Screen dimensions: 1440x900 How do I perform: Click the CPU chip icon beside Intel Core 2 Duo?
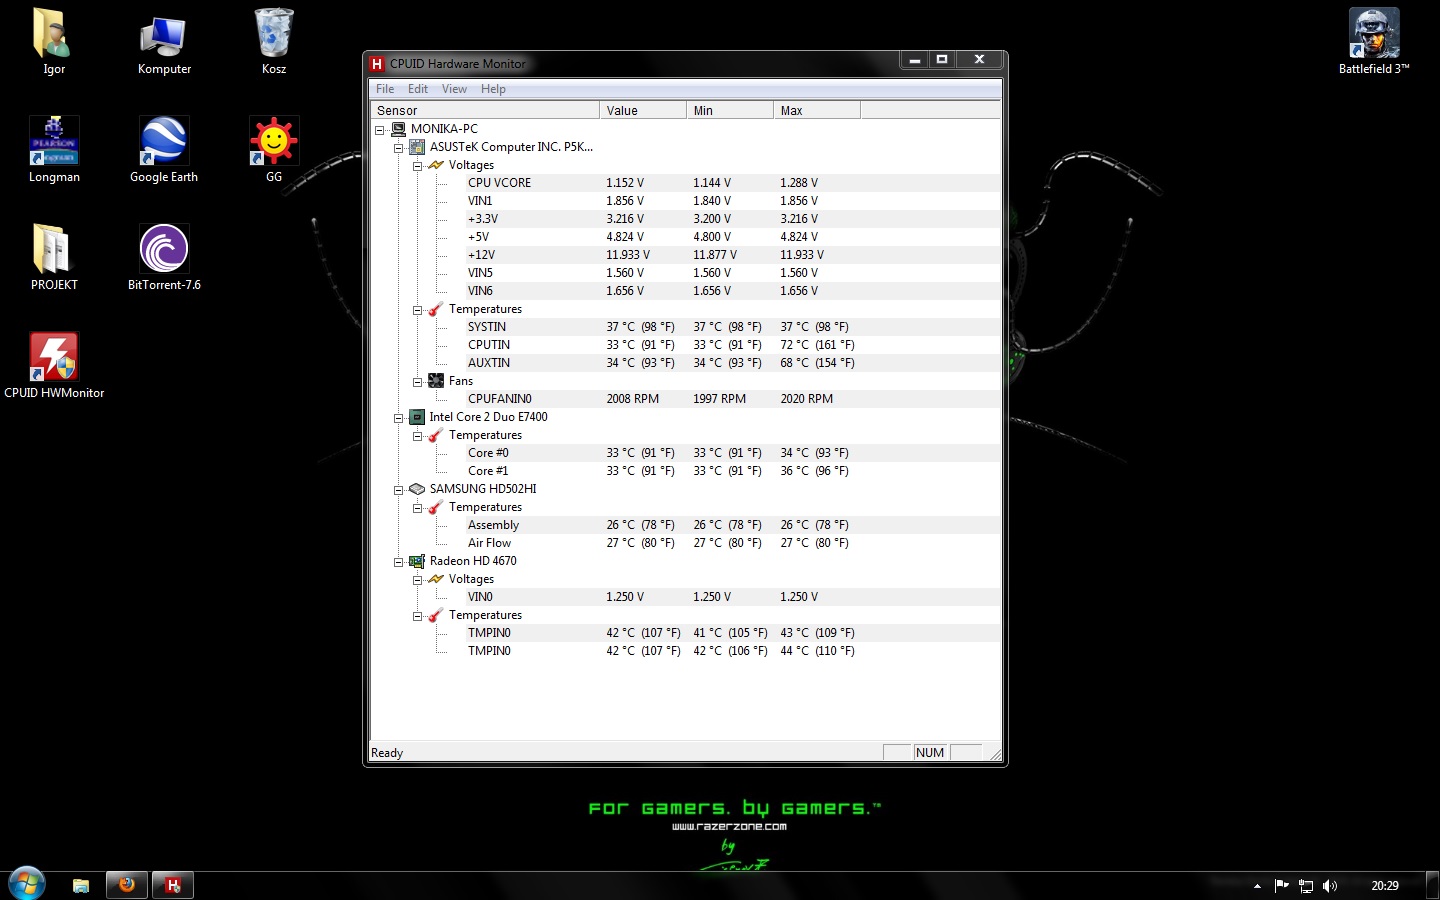click(417, 417)
